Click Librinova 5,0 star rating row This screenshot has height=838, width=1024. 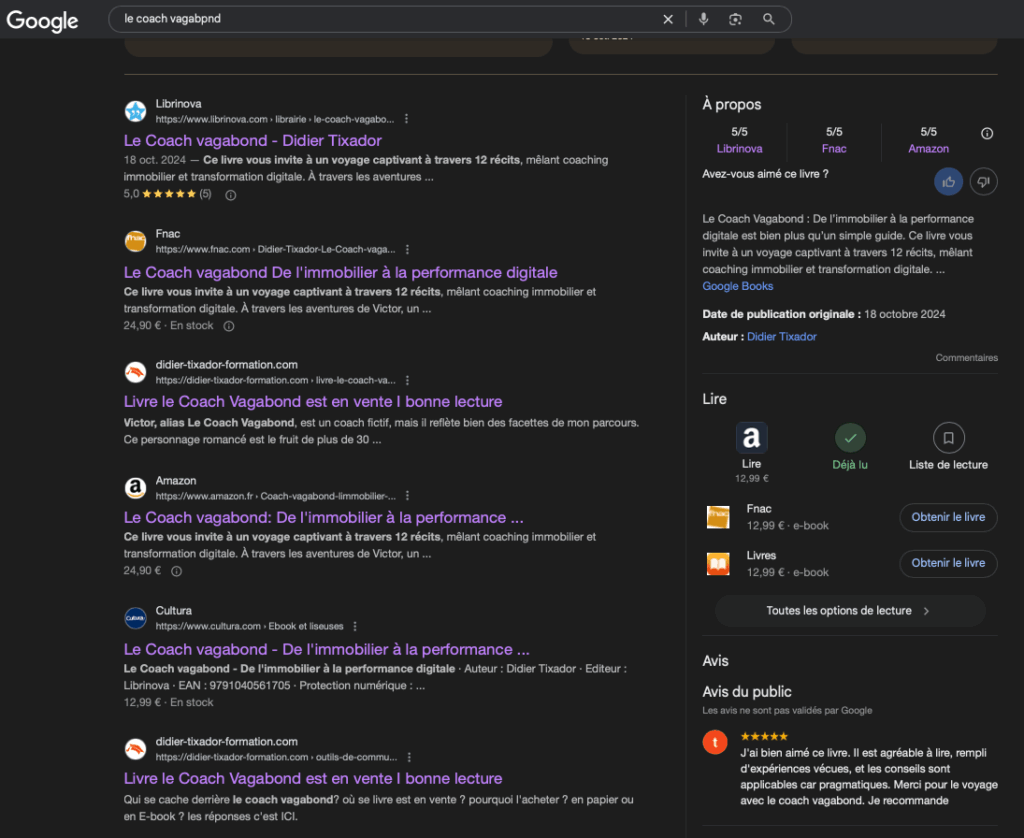168,194
